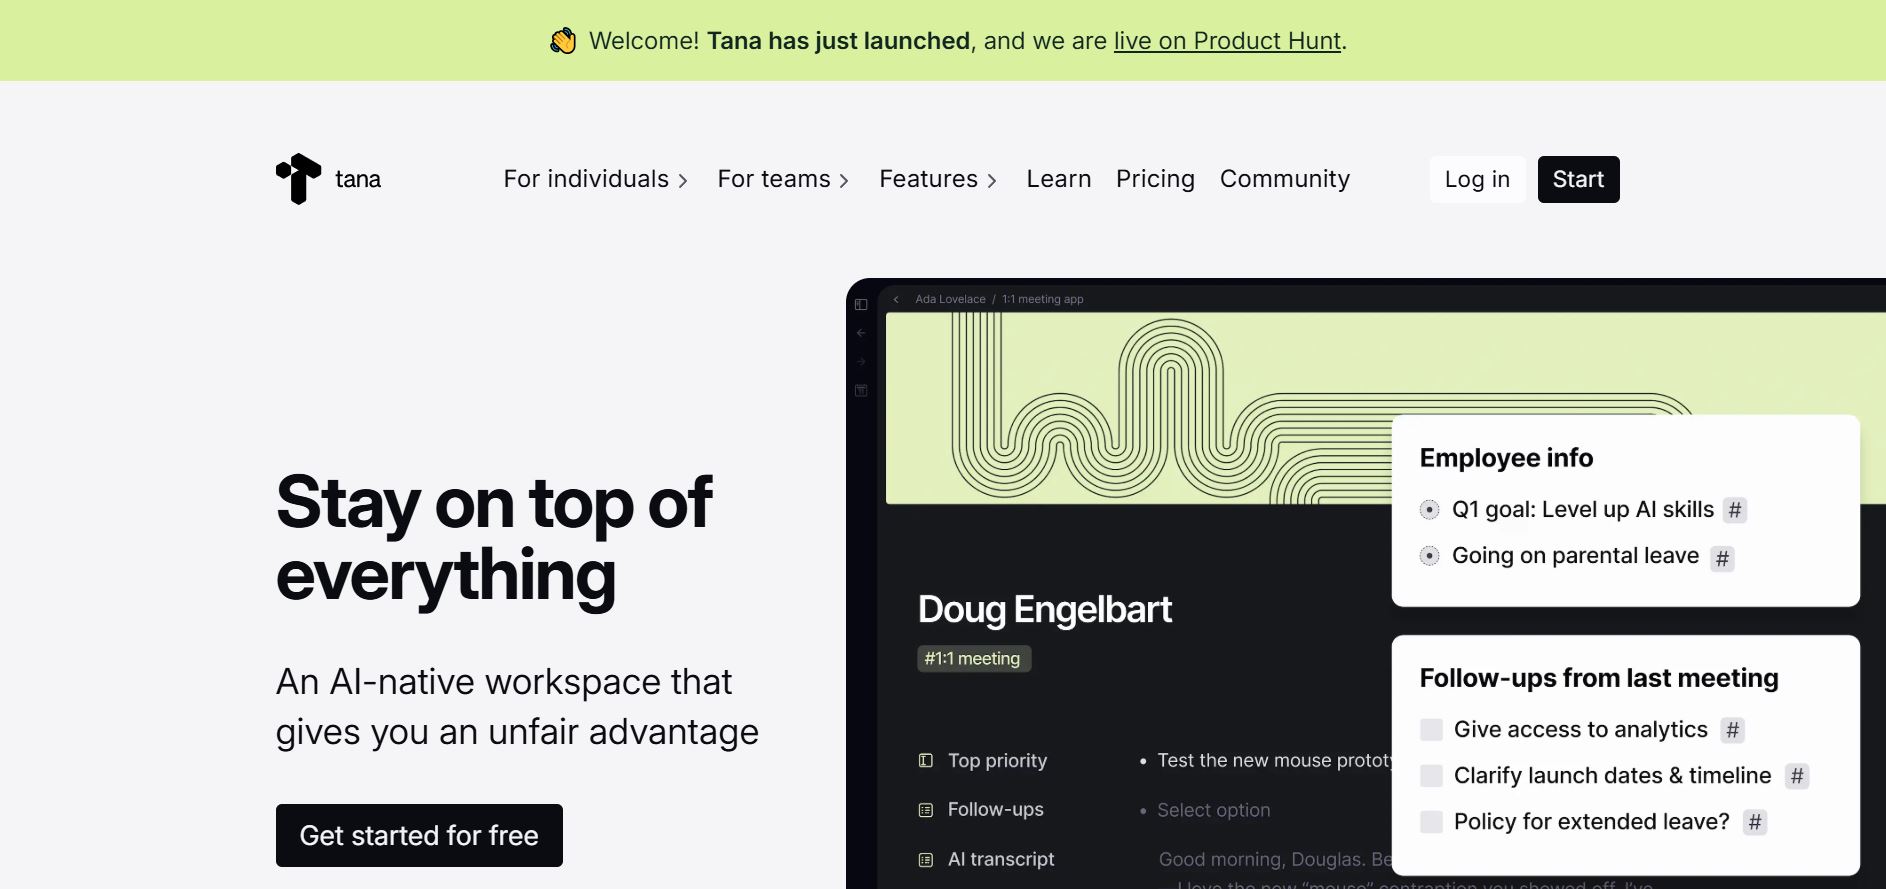Expand the For teams menu chevron
The image size is (1886, 889).
click(844, 181)
